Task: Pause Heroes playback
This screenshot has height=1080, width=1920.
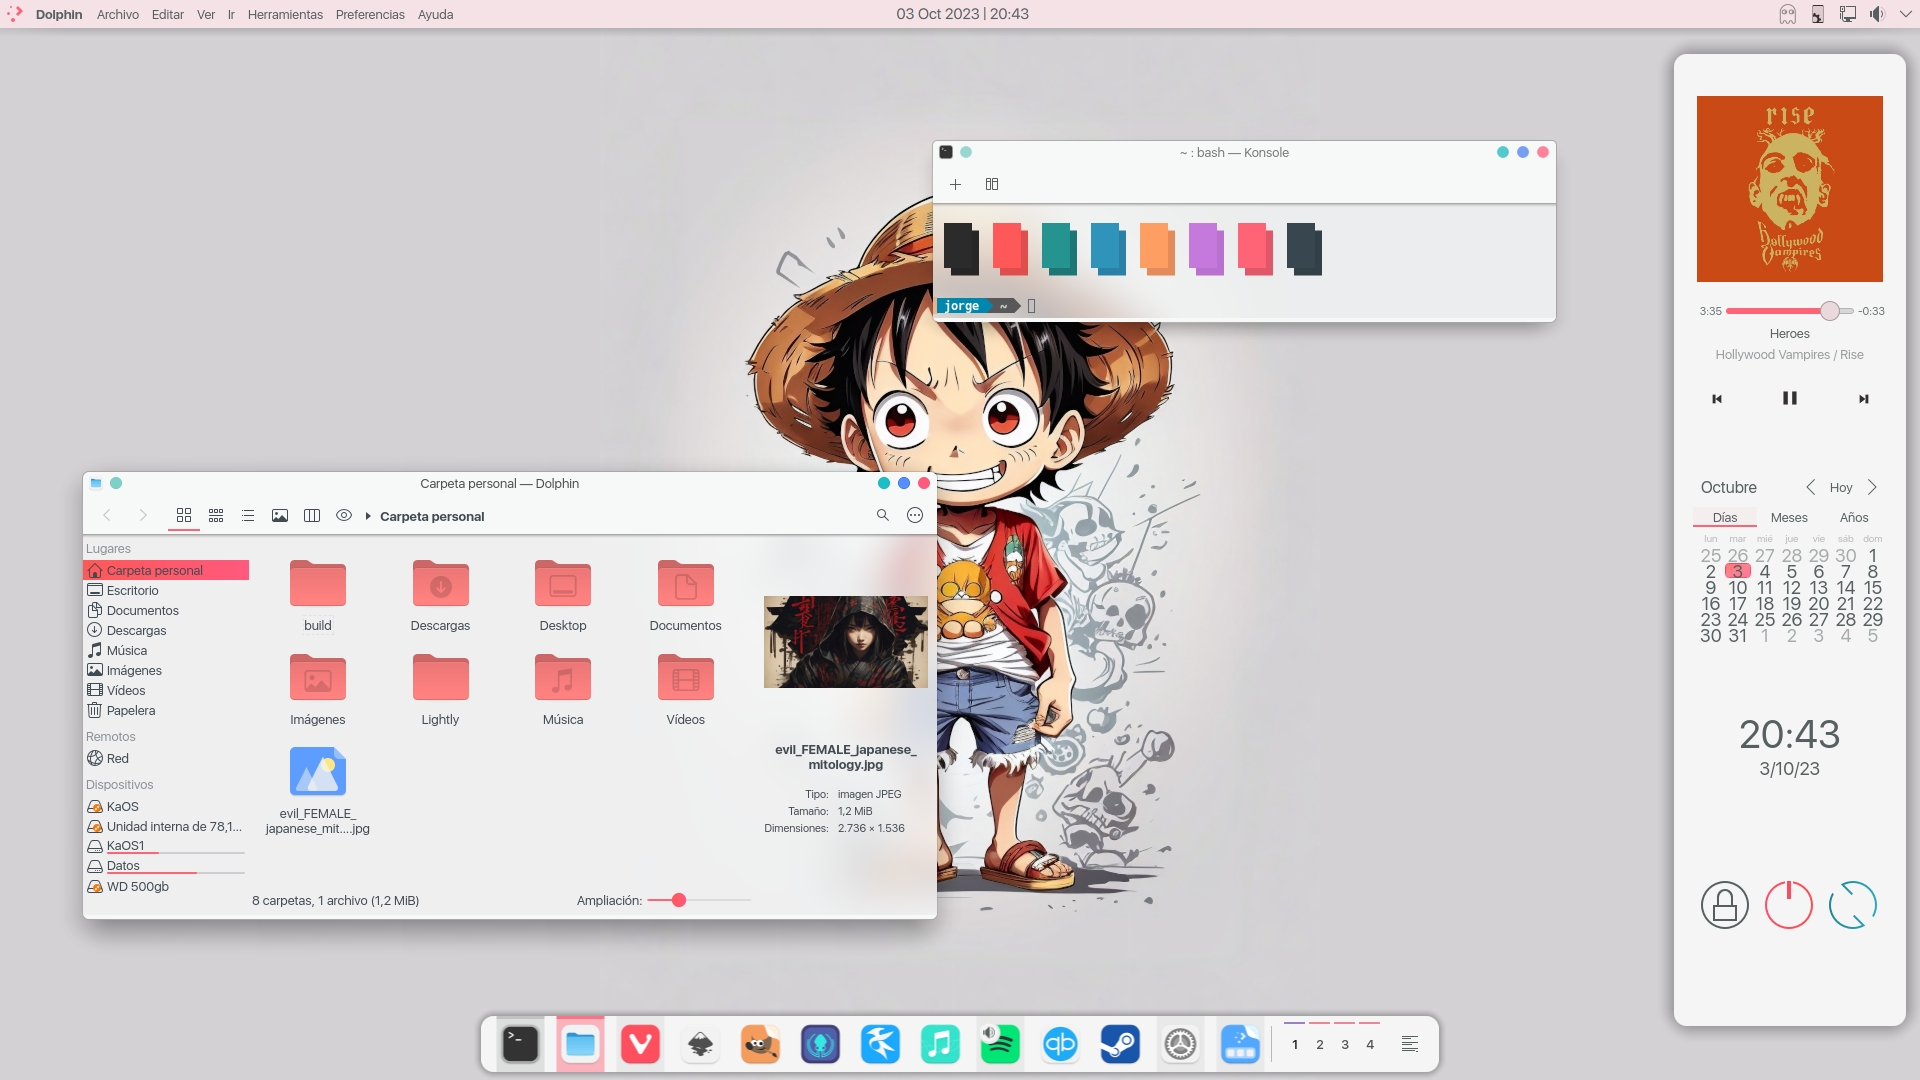Action: tap(1790, 398)
